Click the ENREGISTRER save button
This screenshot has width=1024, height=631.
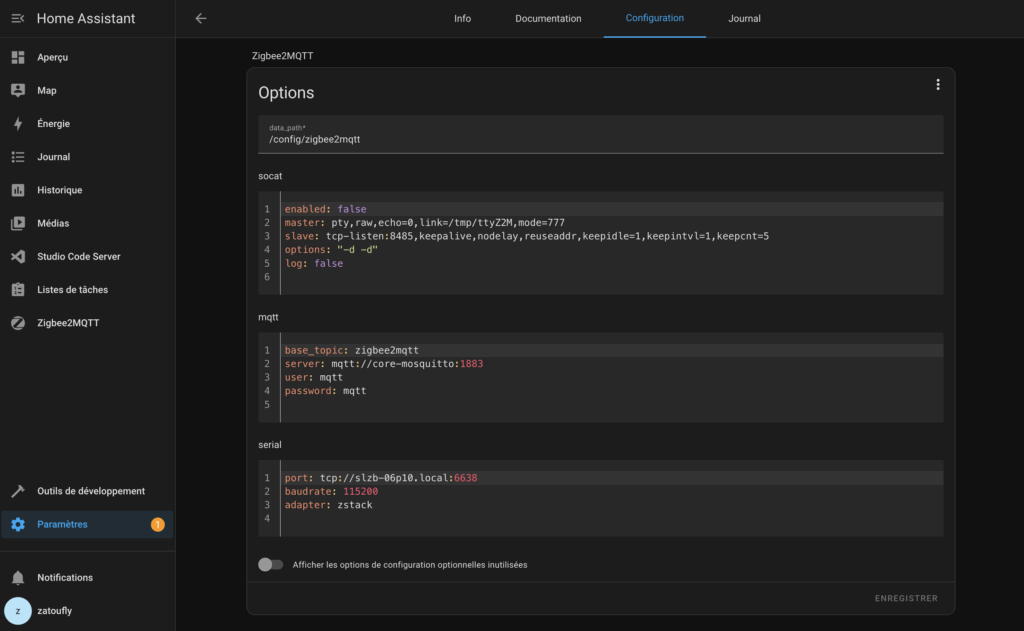[x=906, y=598]
